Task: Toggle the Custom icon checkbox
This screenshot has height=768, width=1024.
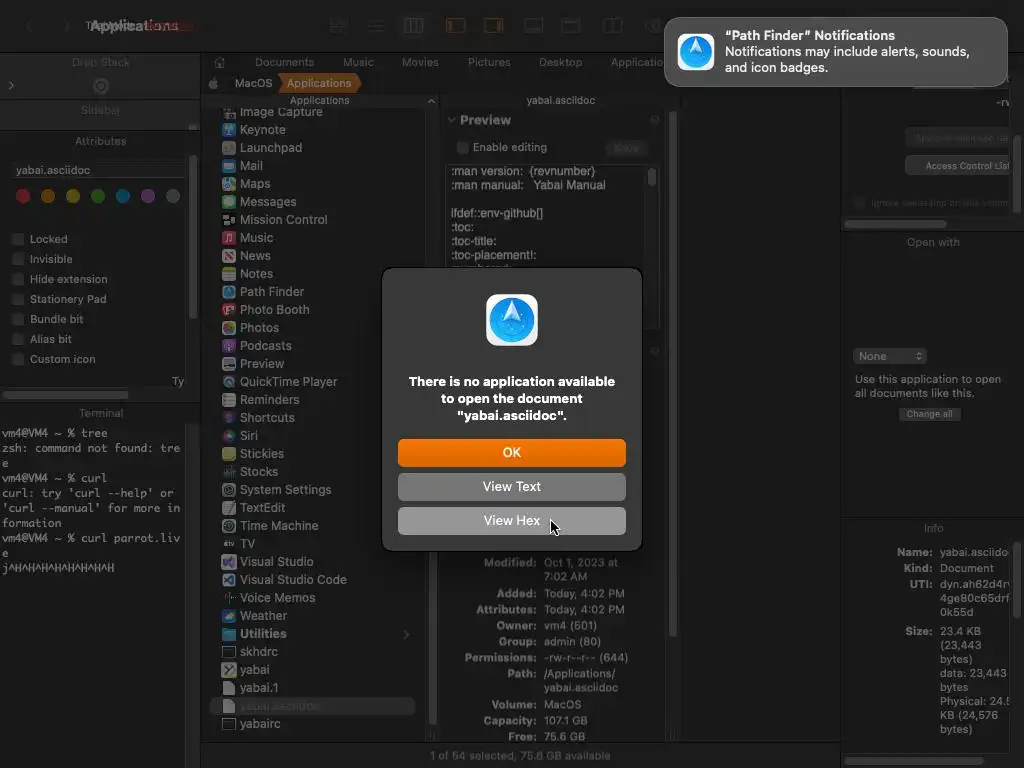Action: tap(18, 359)
